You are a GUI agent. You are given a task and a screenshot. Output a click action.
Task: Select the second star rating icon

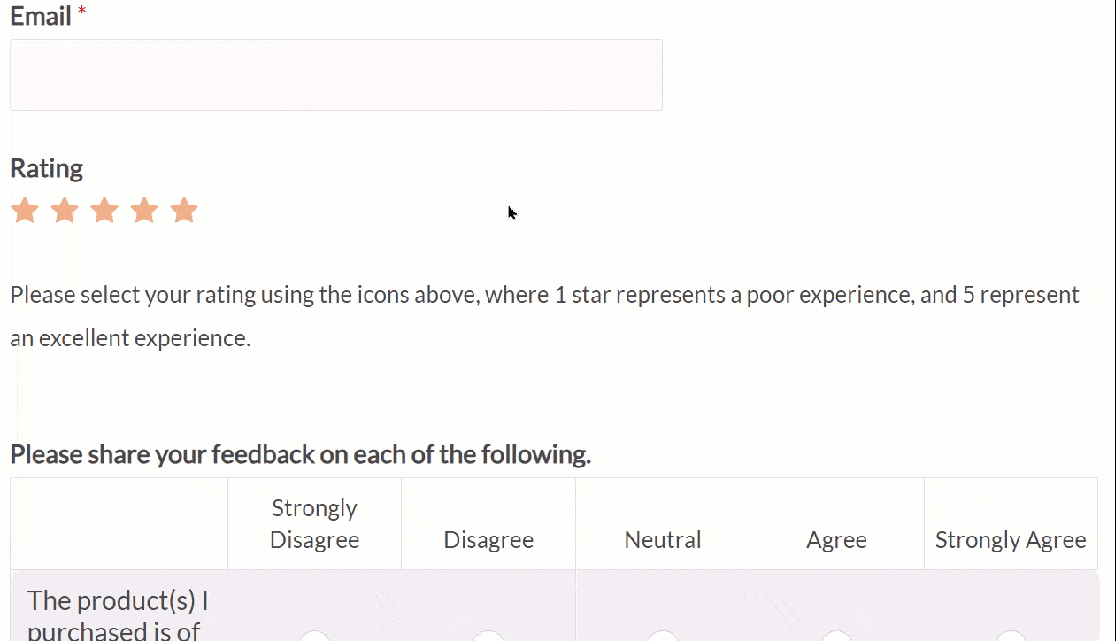(65, 210)
